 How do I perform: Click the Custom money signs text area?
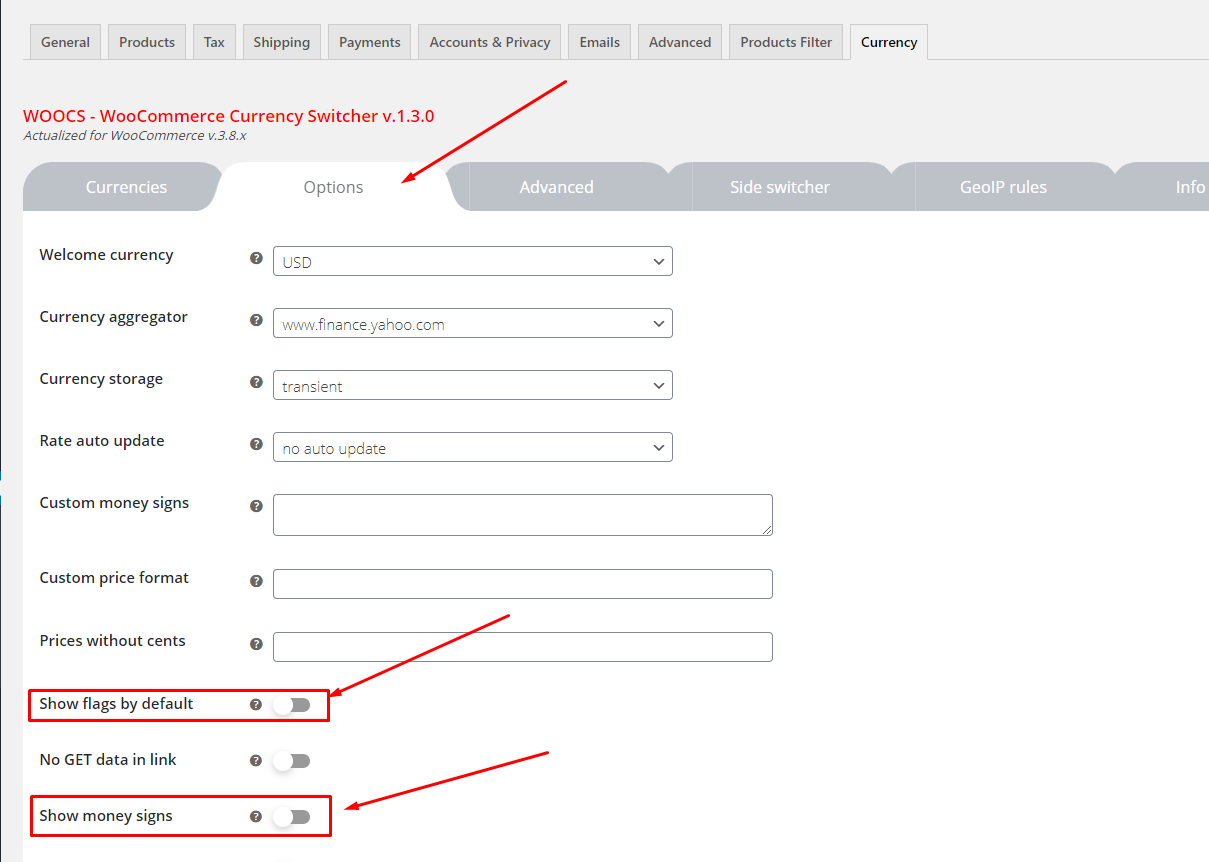523,515
